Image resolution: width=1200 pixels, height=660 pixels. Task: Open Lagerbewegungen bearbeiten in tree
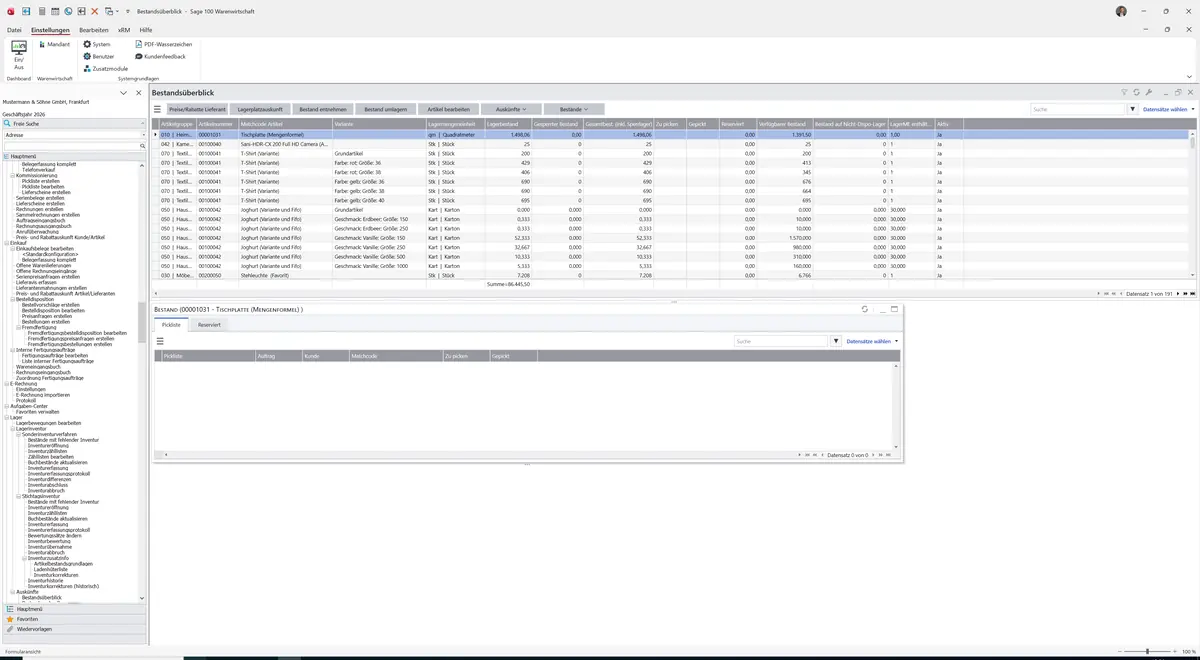tap(48, 423)
